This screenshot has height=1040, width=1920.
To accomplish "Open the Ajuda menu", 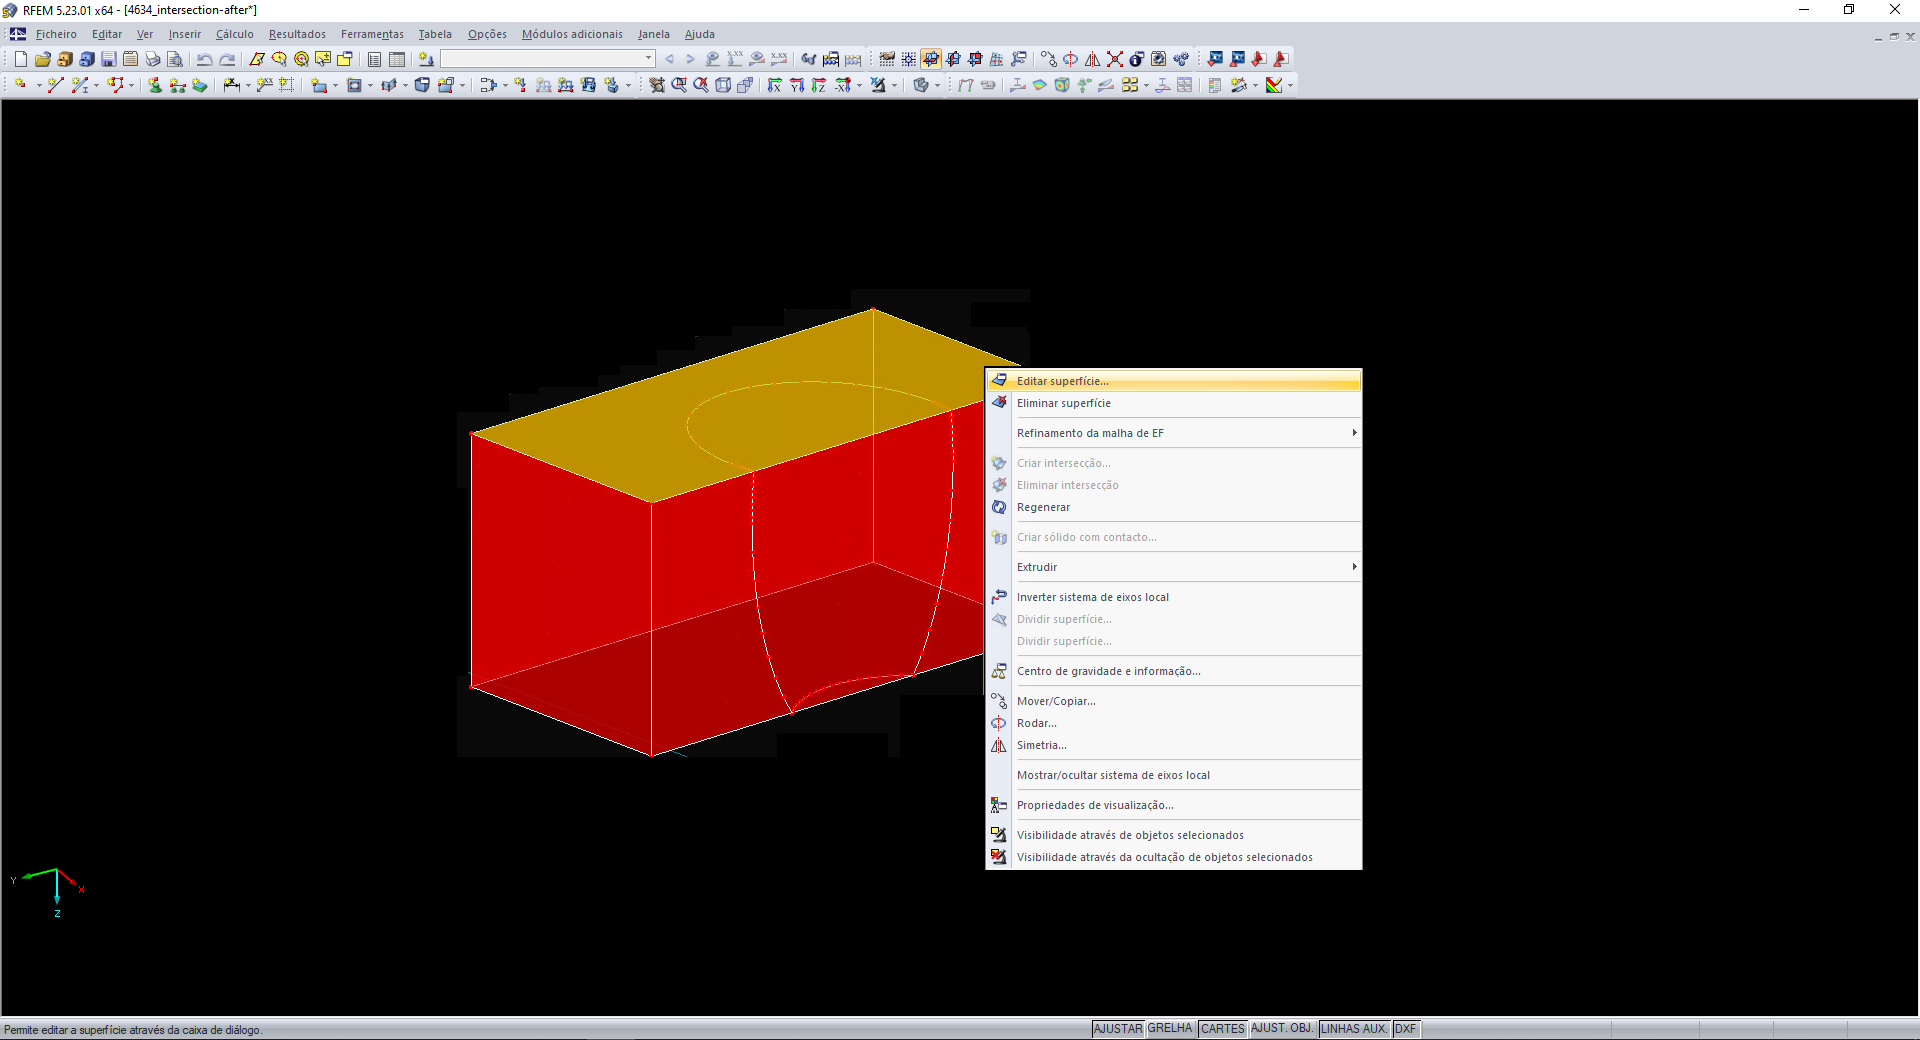I will pyautogui.click(x=700, y=34).
